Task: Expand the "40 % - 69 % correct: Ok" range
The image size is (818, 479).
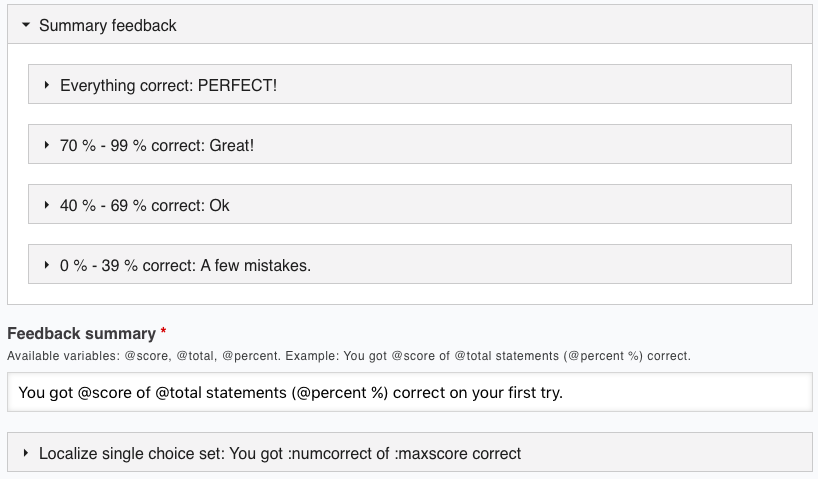Action: click(145, 205)
